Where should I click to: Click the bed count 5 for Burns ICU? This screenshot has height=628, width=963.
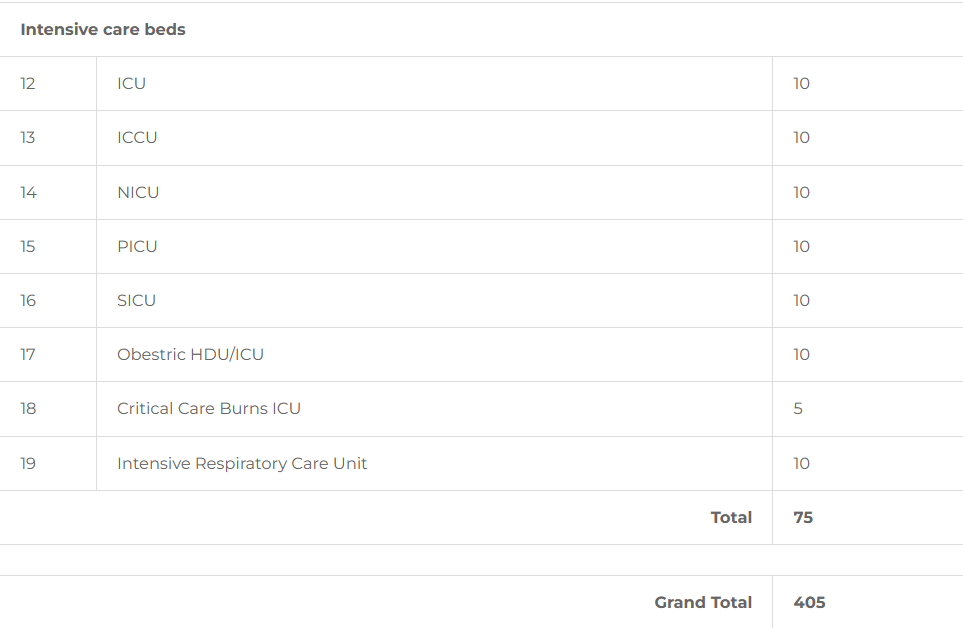(798, 408)
